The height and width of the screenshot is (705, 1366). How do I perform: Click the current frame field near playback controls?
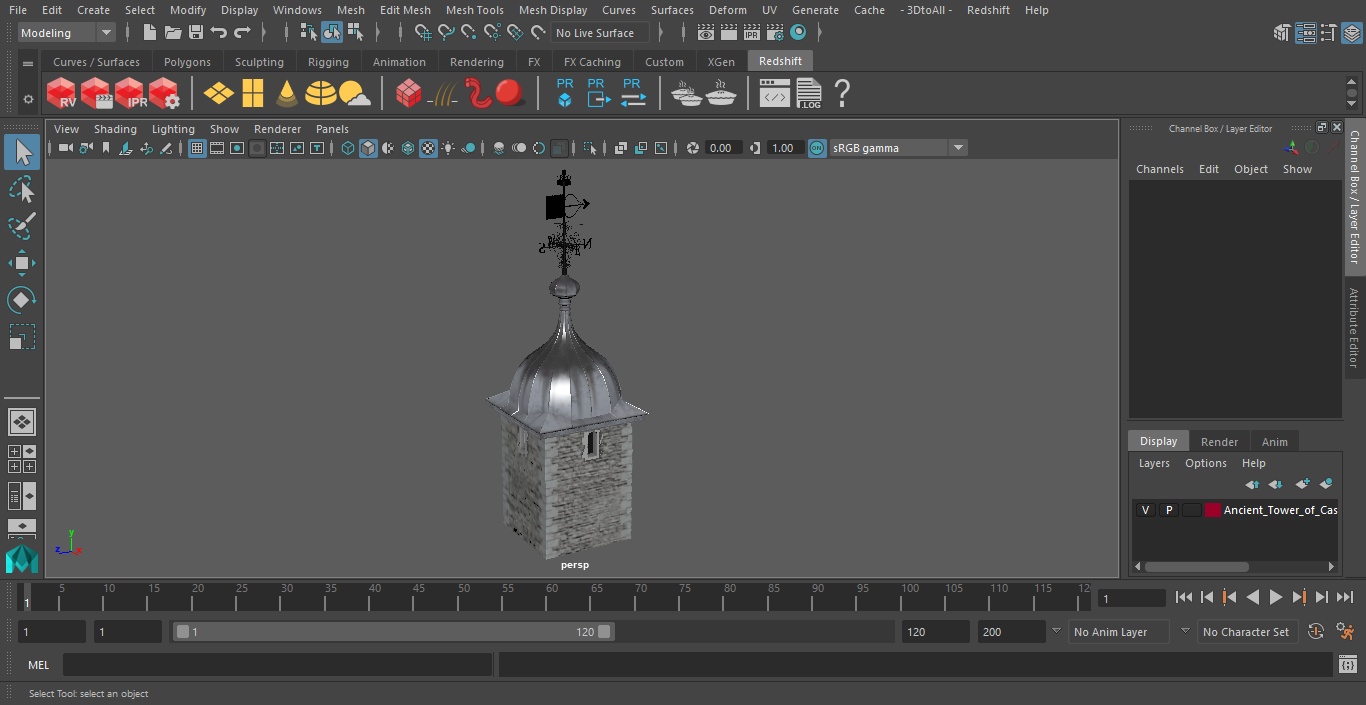1131,598
